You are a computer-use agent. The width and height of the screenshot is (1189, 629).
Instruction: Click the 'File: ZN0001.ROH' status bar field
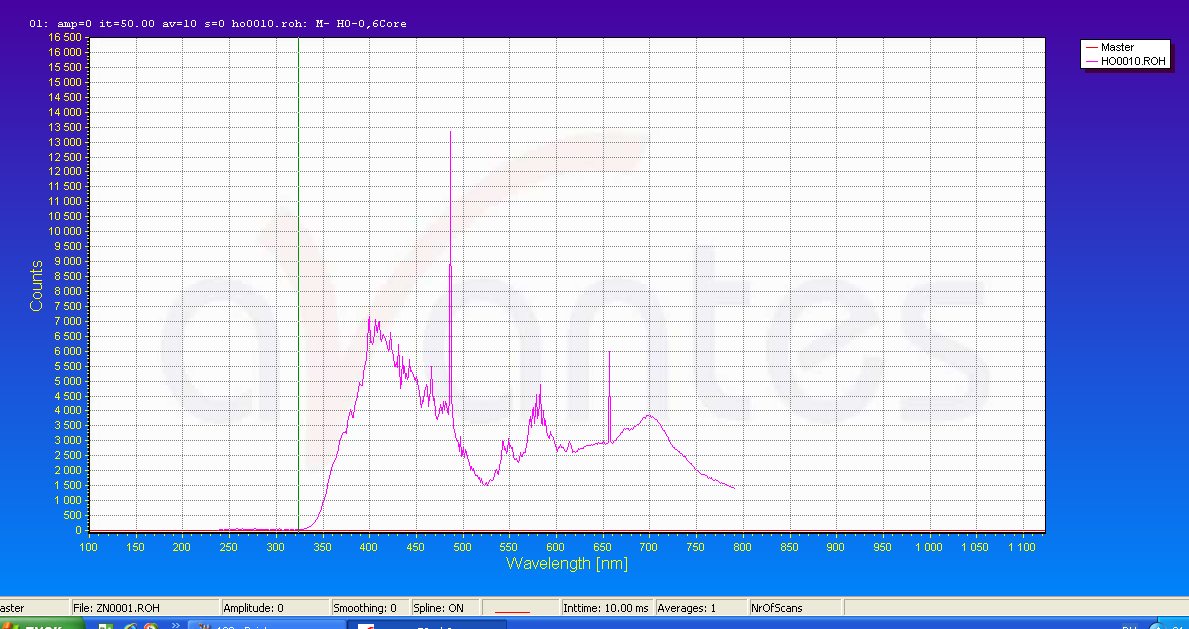144,608
